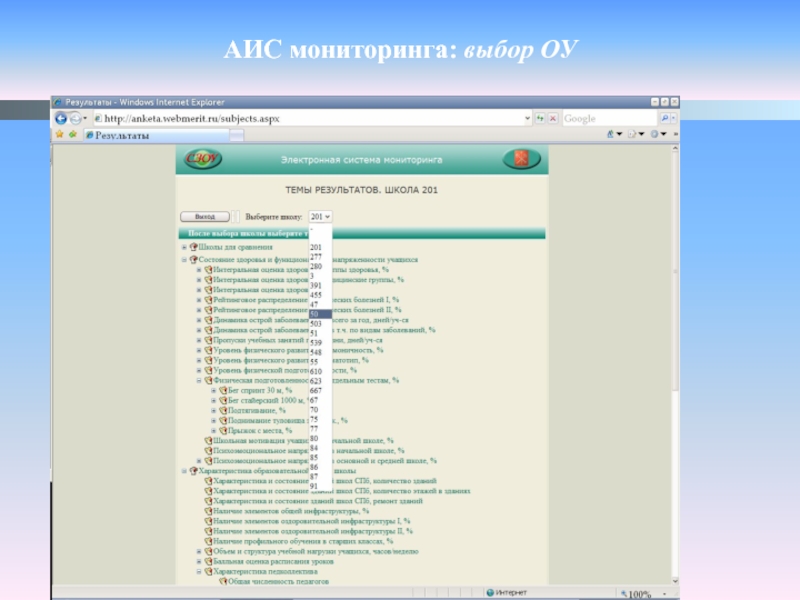Collapse Характеристика педколлектива node
This screenshot has width=800, height=600.
(x=199, y=572)
